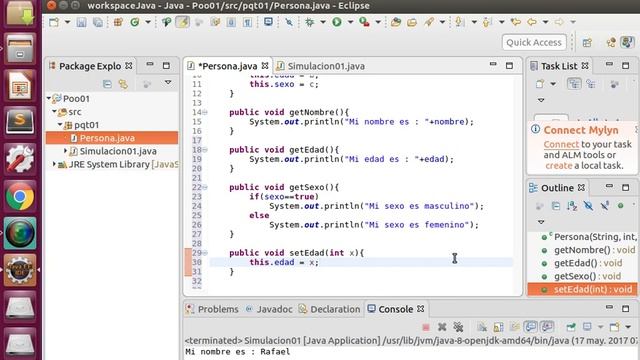Image resolution: width=640 pixels, height=360 pixels.
Task: Click the Open Type toolbar icon
Action: [396, 22]
